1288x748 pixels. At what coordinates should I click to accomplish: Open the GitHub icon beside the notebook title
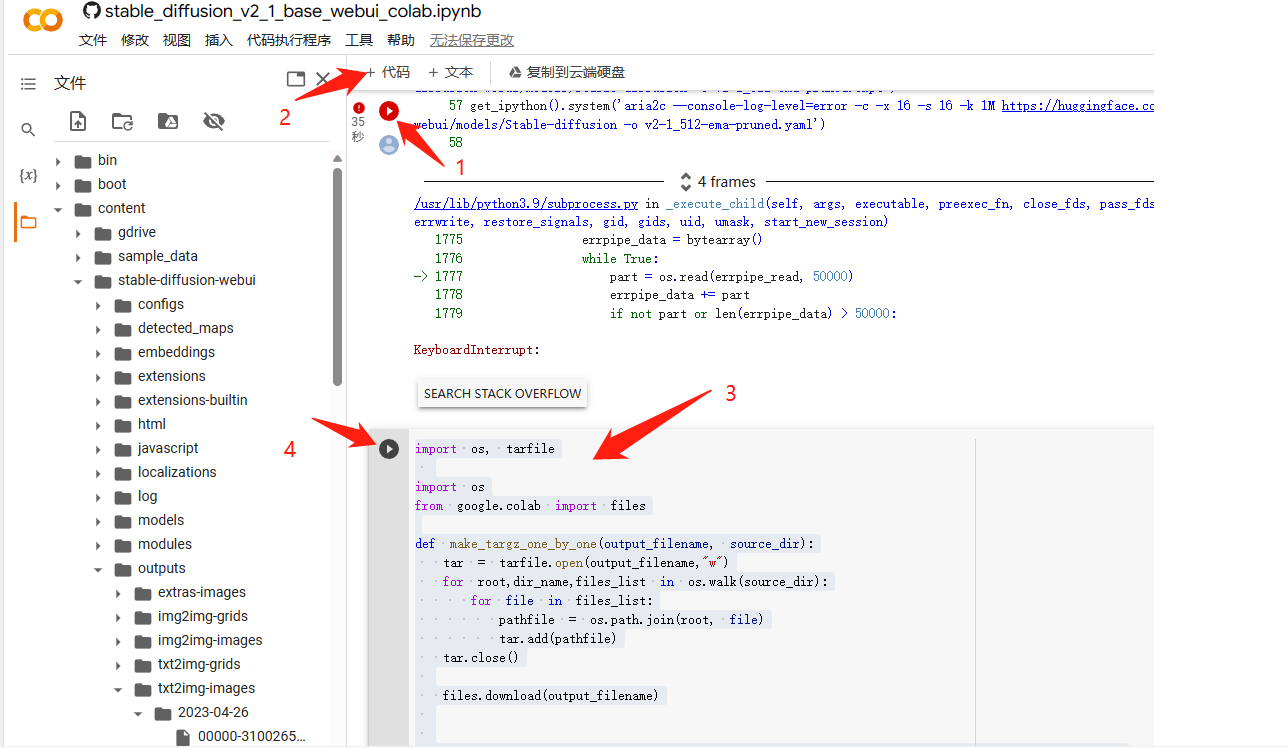(x=91, y=11)
